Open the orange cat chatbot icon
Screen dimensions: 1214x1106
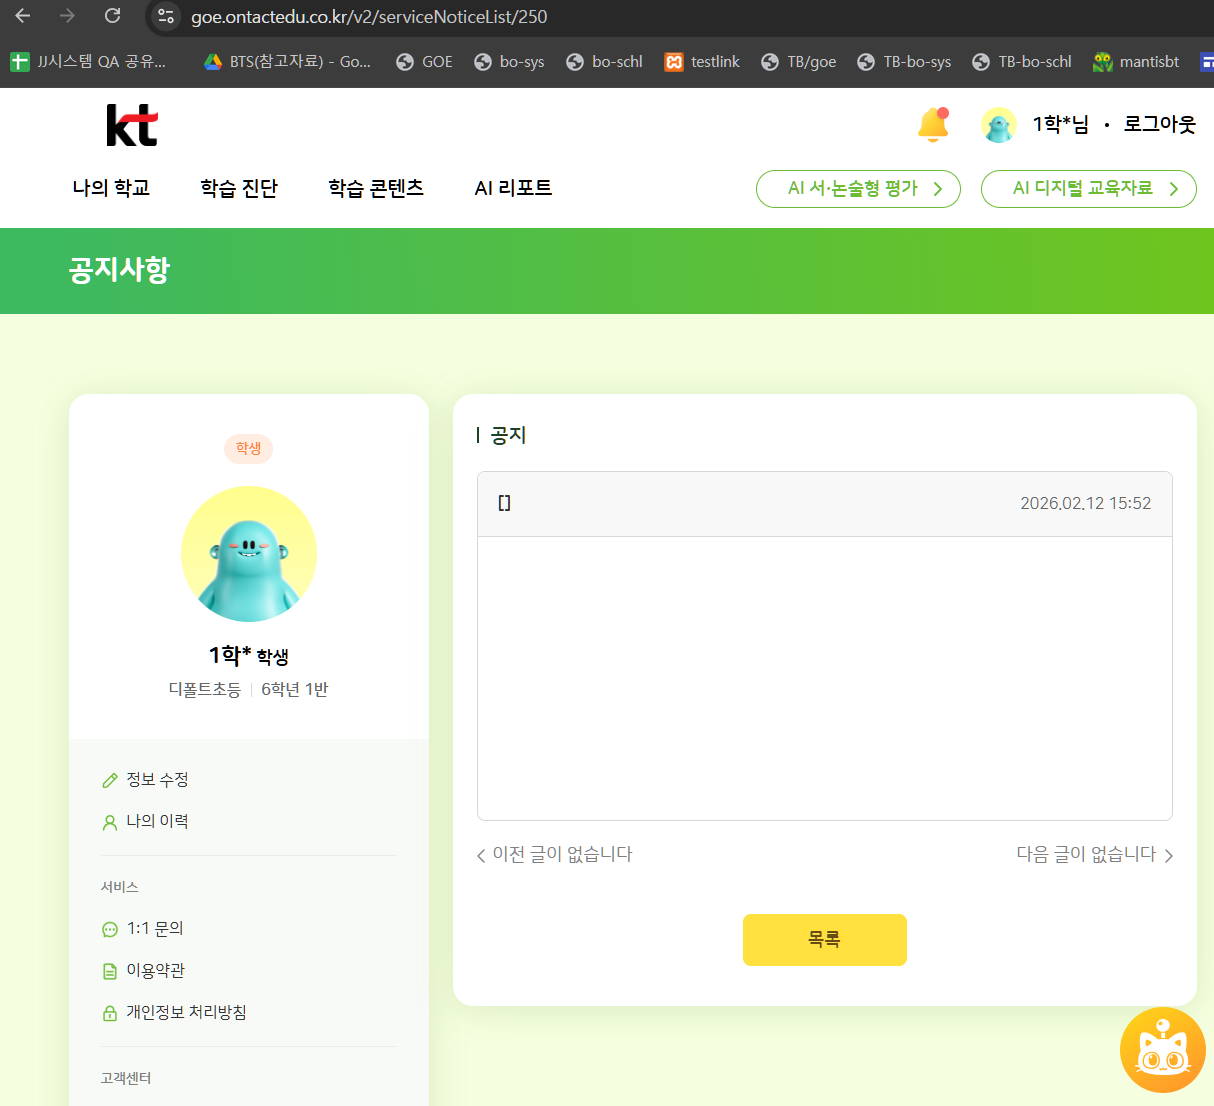[x=1162, y=1050]
